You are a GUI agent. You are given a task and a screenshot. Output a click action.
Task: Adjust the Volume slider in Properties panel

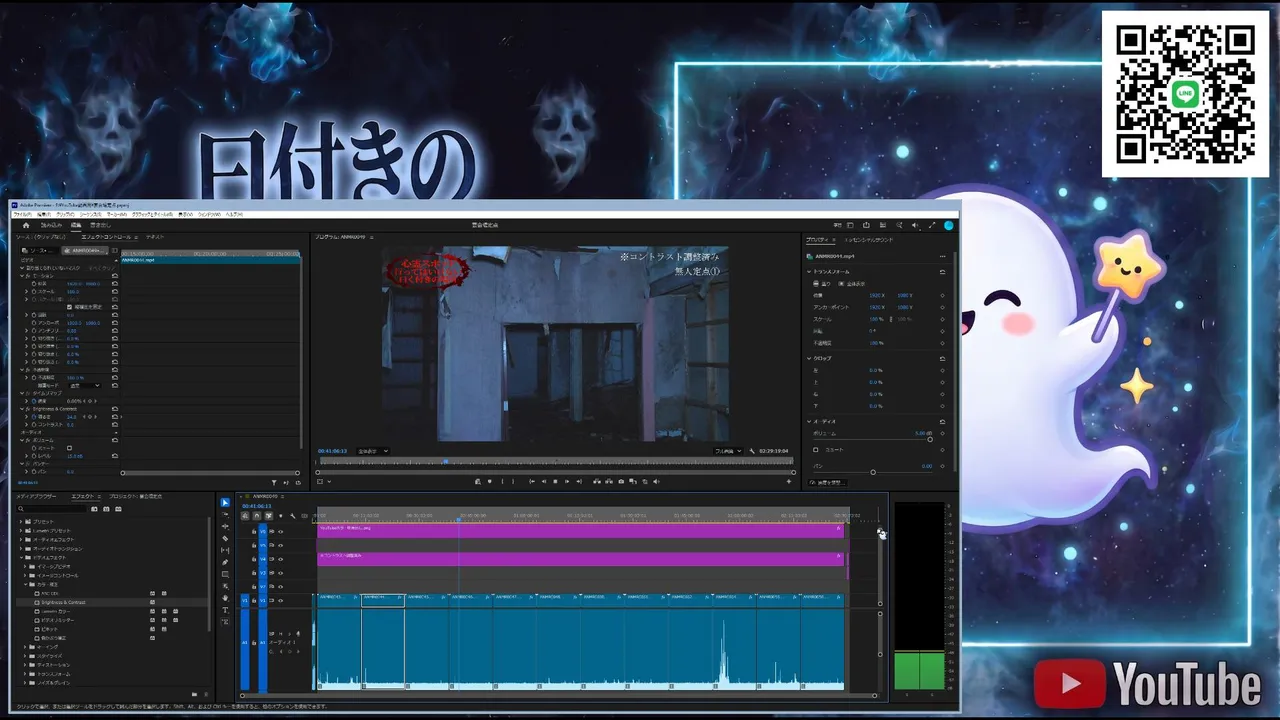(x=930, y=439)
